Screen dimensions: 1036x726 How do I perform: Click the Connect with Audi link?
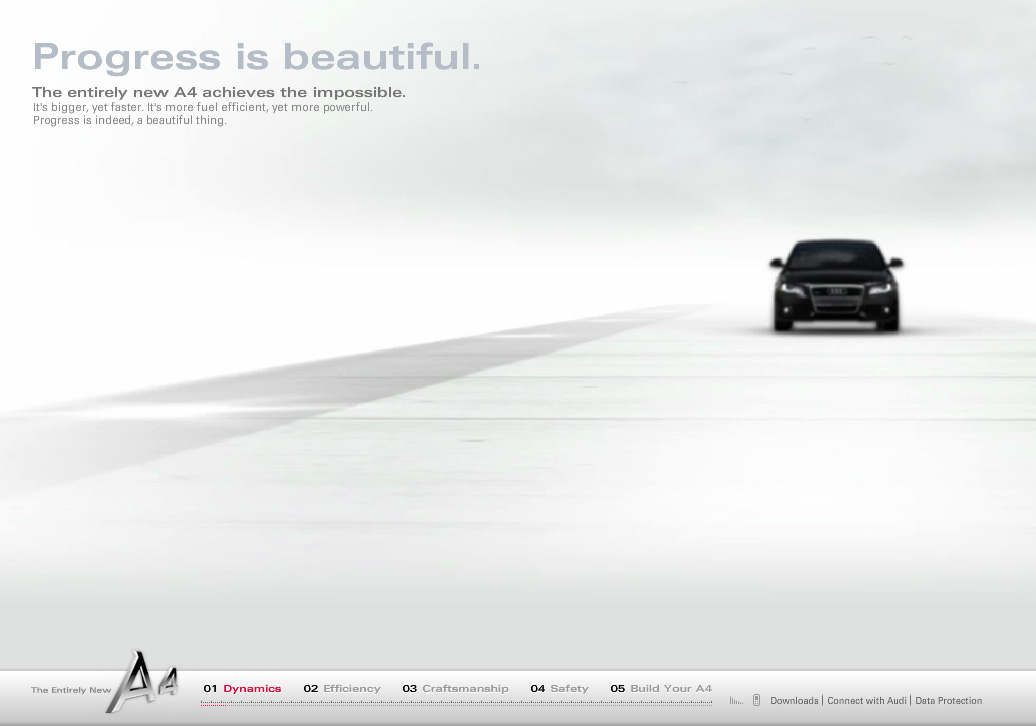pyautogui.click(x=867, y=700)
